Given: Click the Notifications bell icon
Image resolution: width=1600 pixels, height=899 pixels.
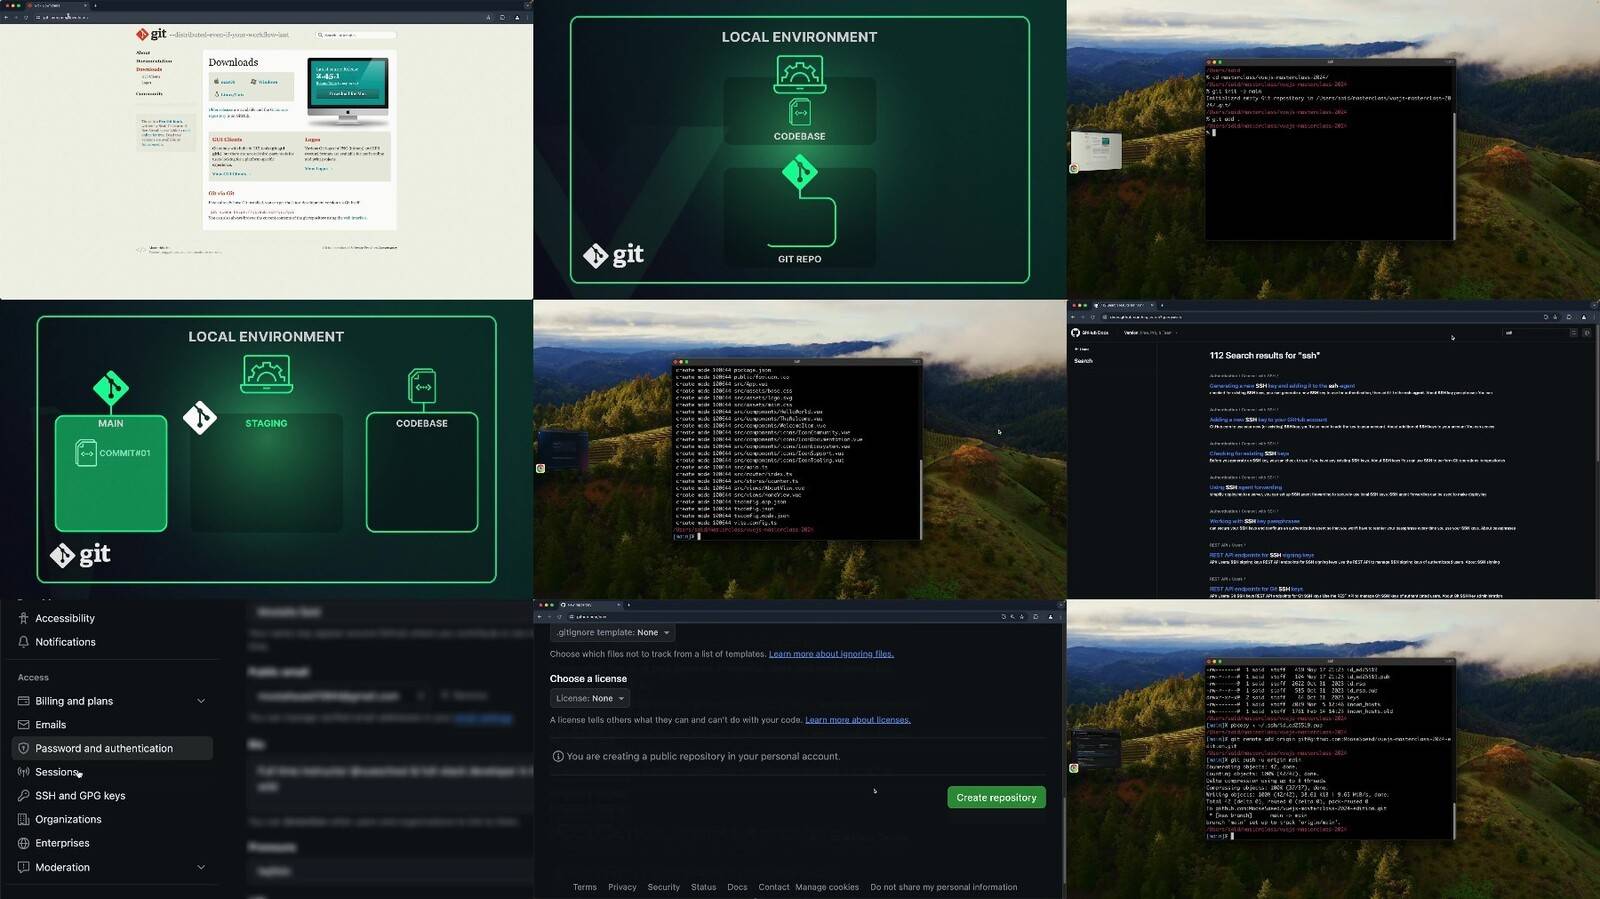Looking at the screenshot, I should [x=23, y=642].
